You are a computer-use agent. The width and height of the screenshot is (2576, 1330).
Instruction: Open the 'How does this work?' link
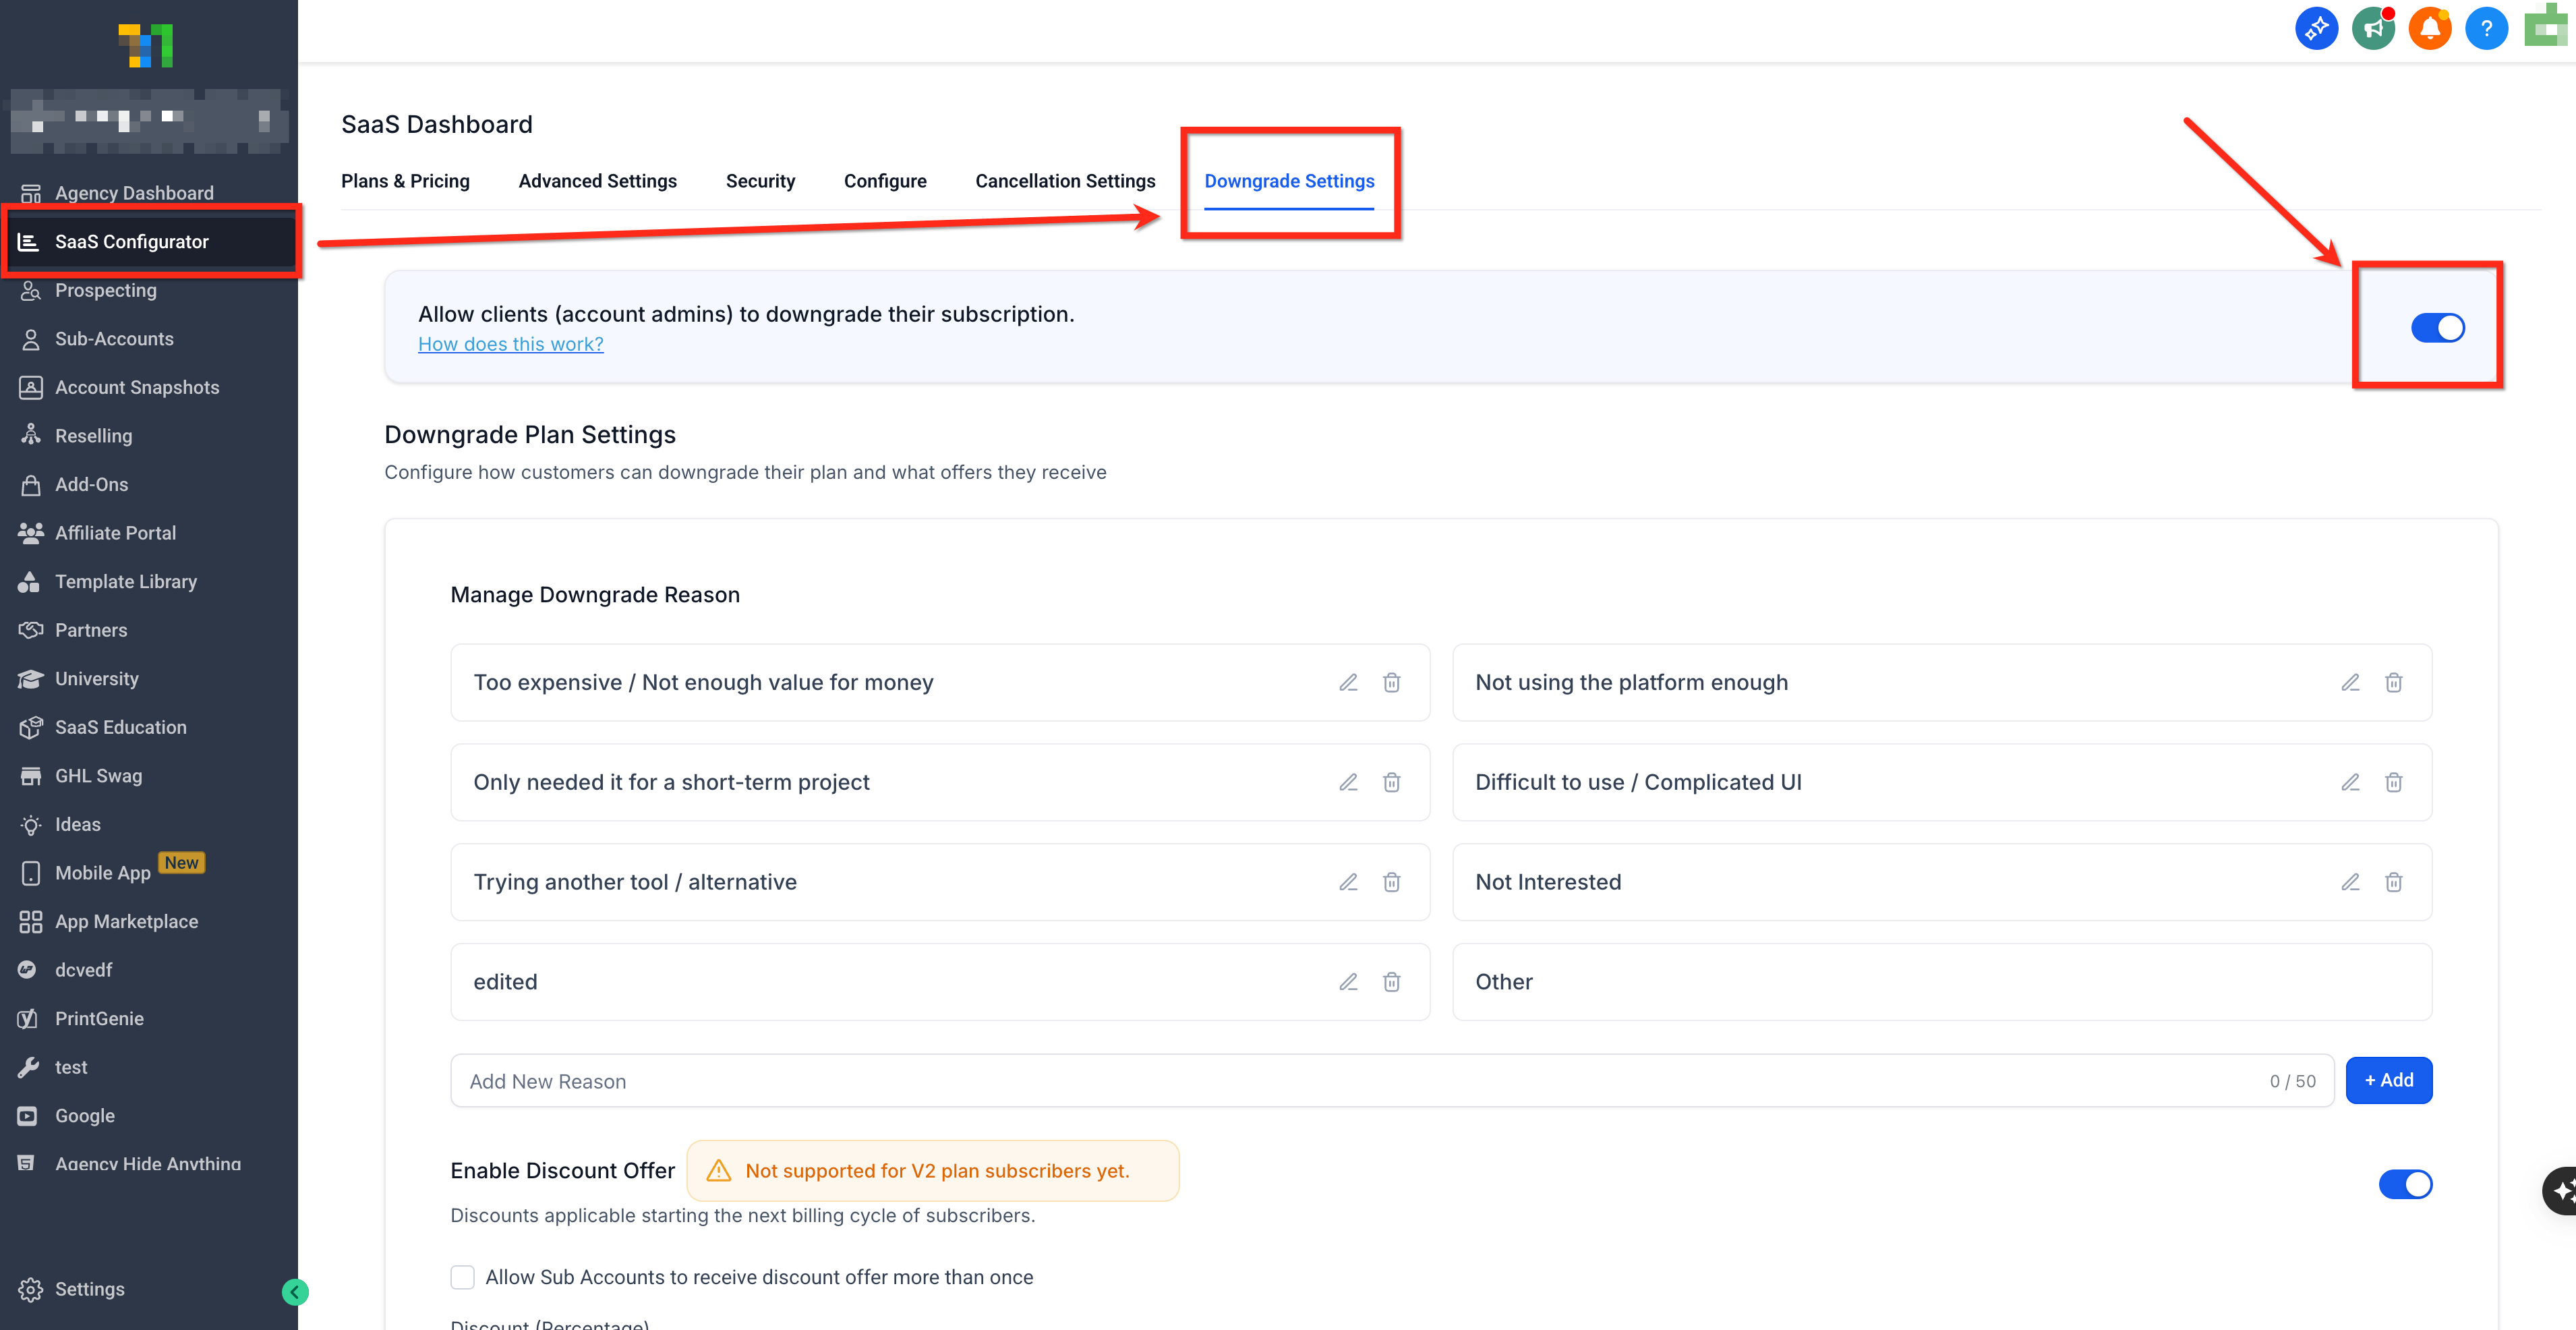[510, 344]
